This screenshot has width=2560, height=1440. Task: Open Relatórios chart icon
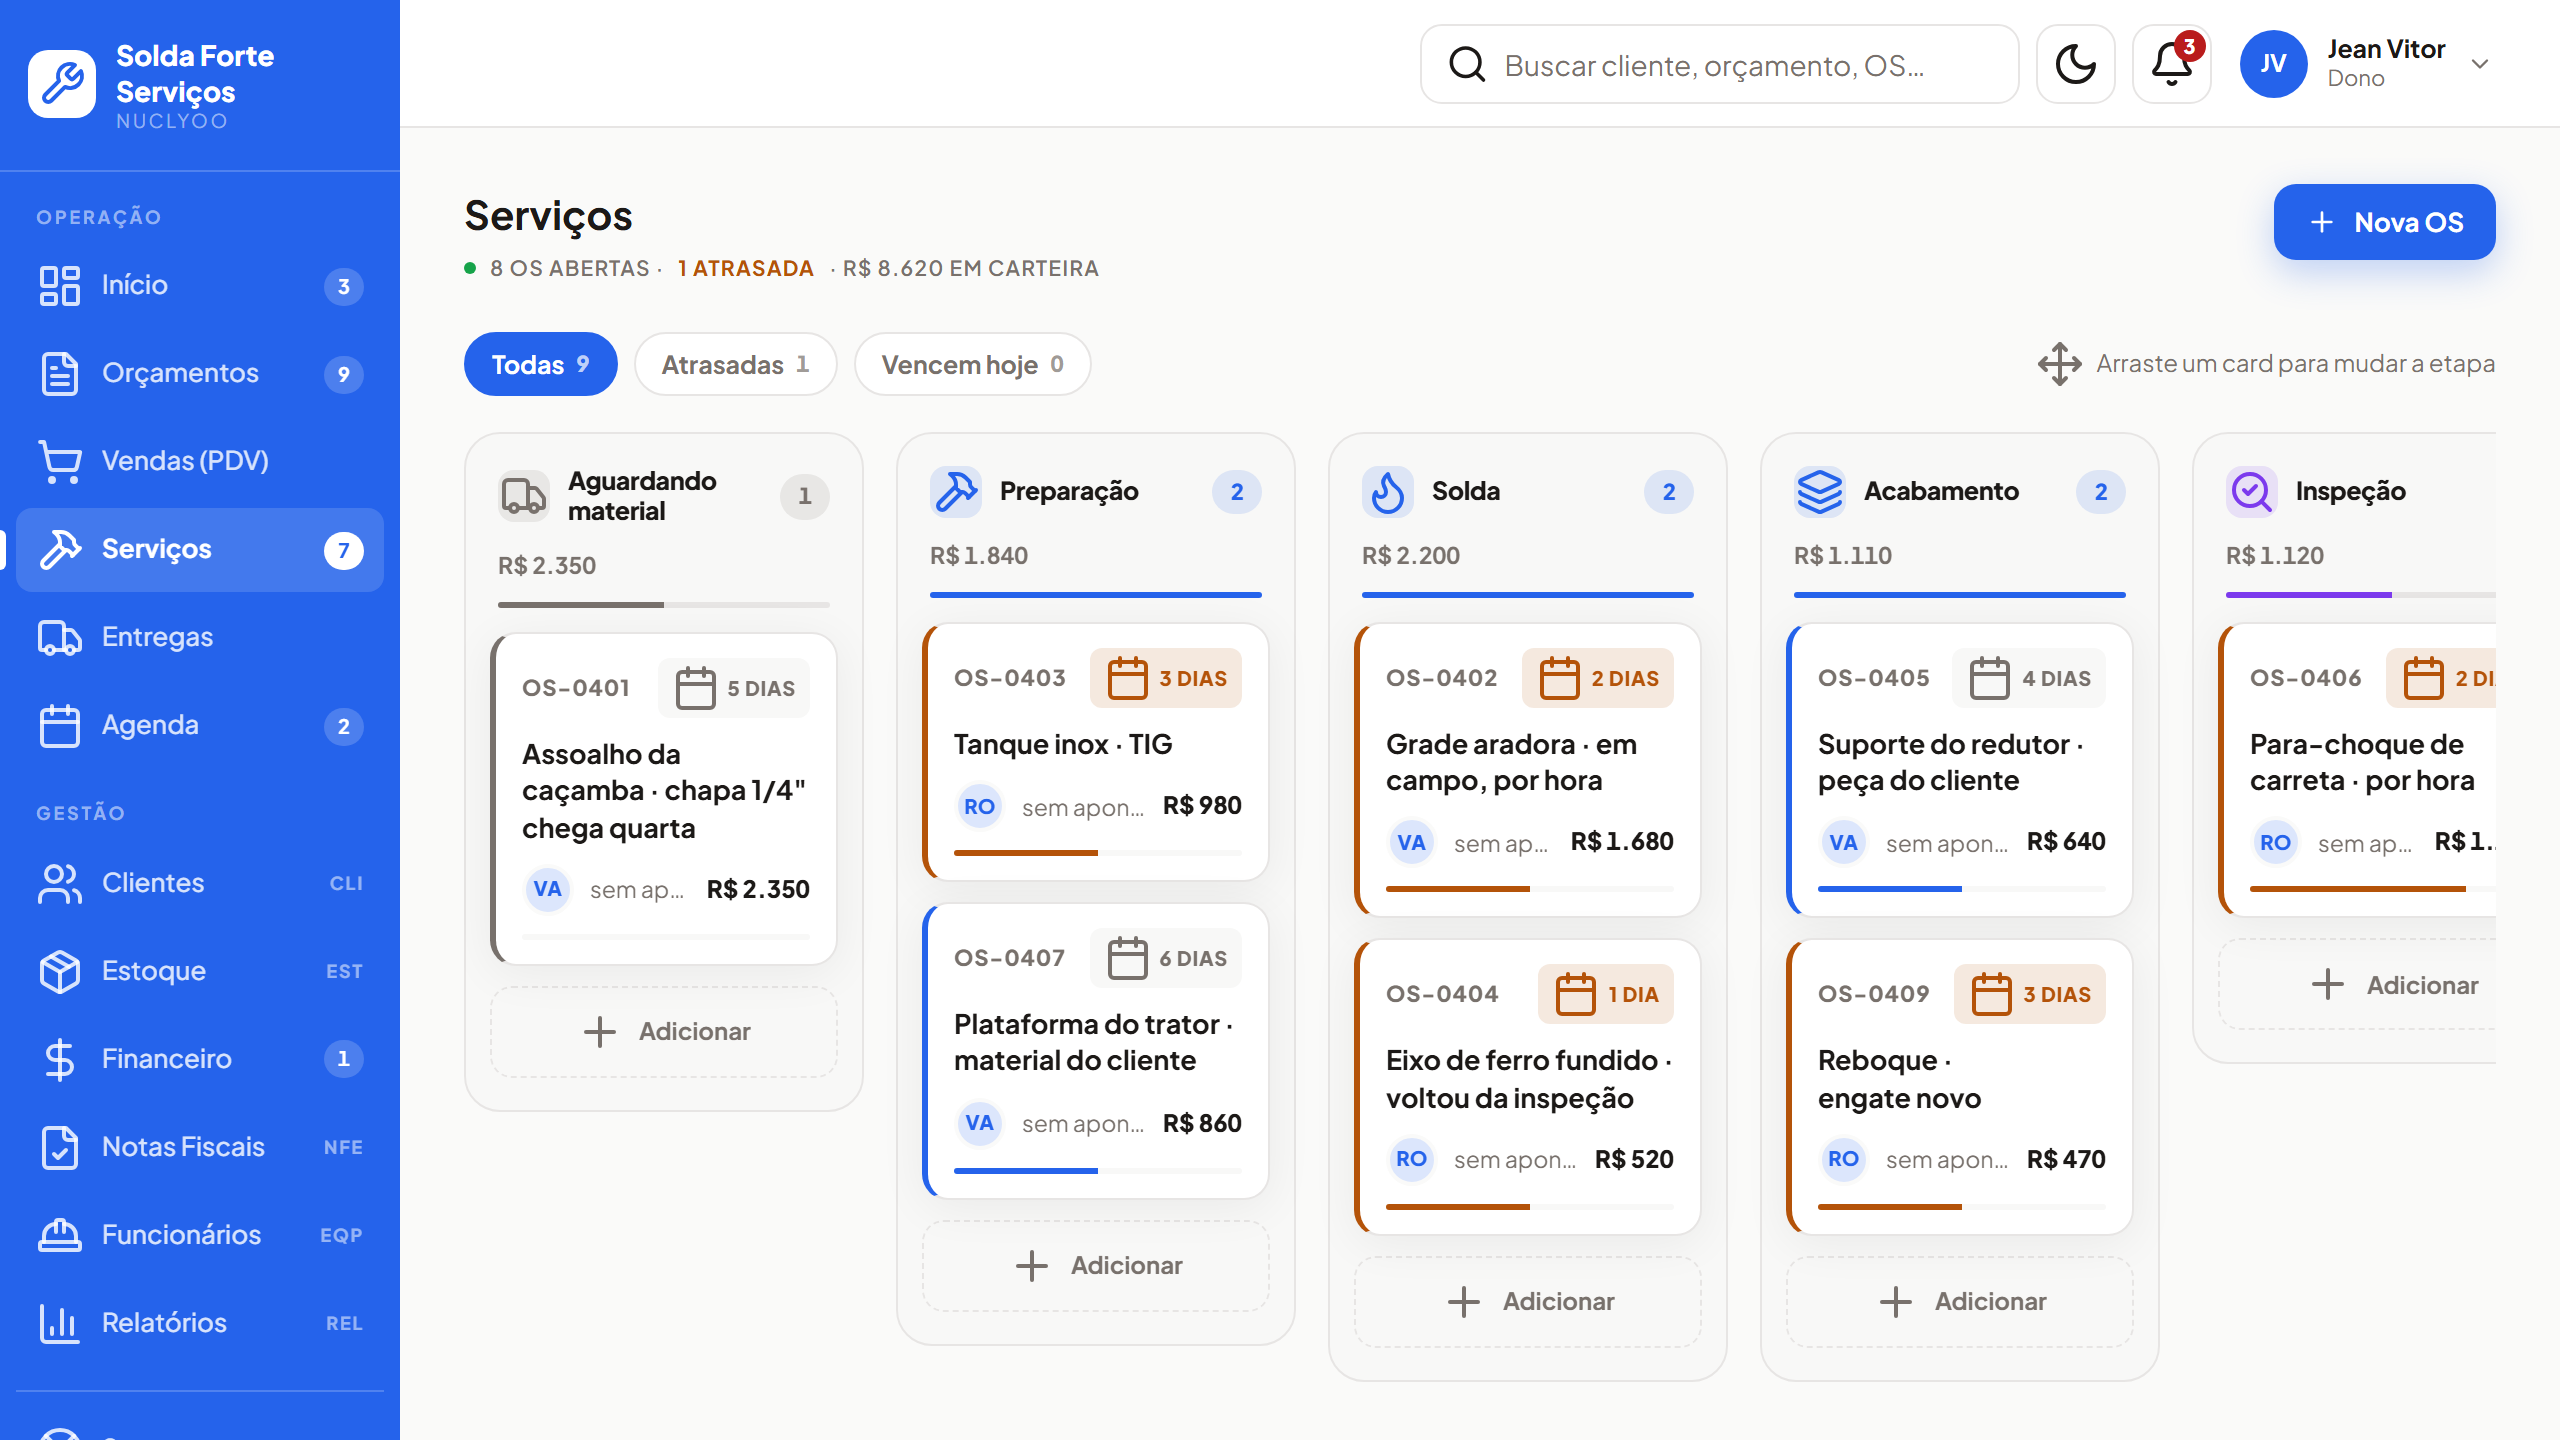tap(60, 1323)
